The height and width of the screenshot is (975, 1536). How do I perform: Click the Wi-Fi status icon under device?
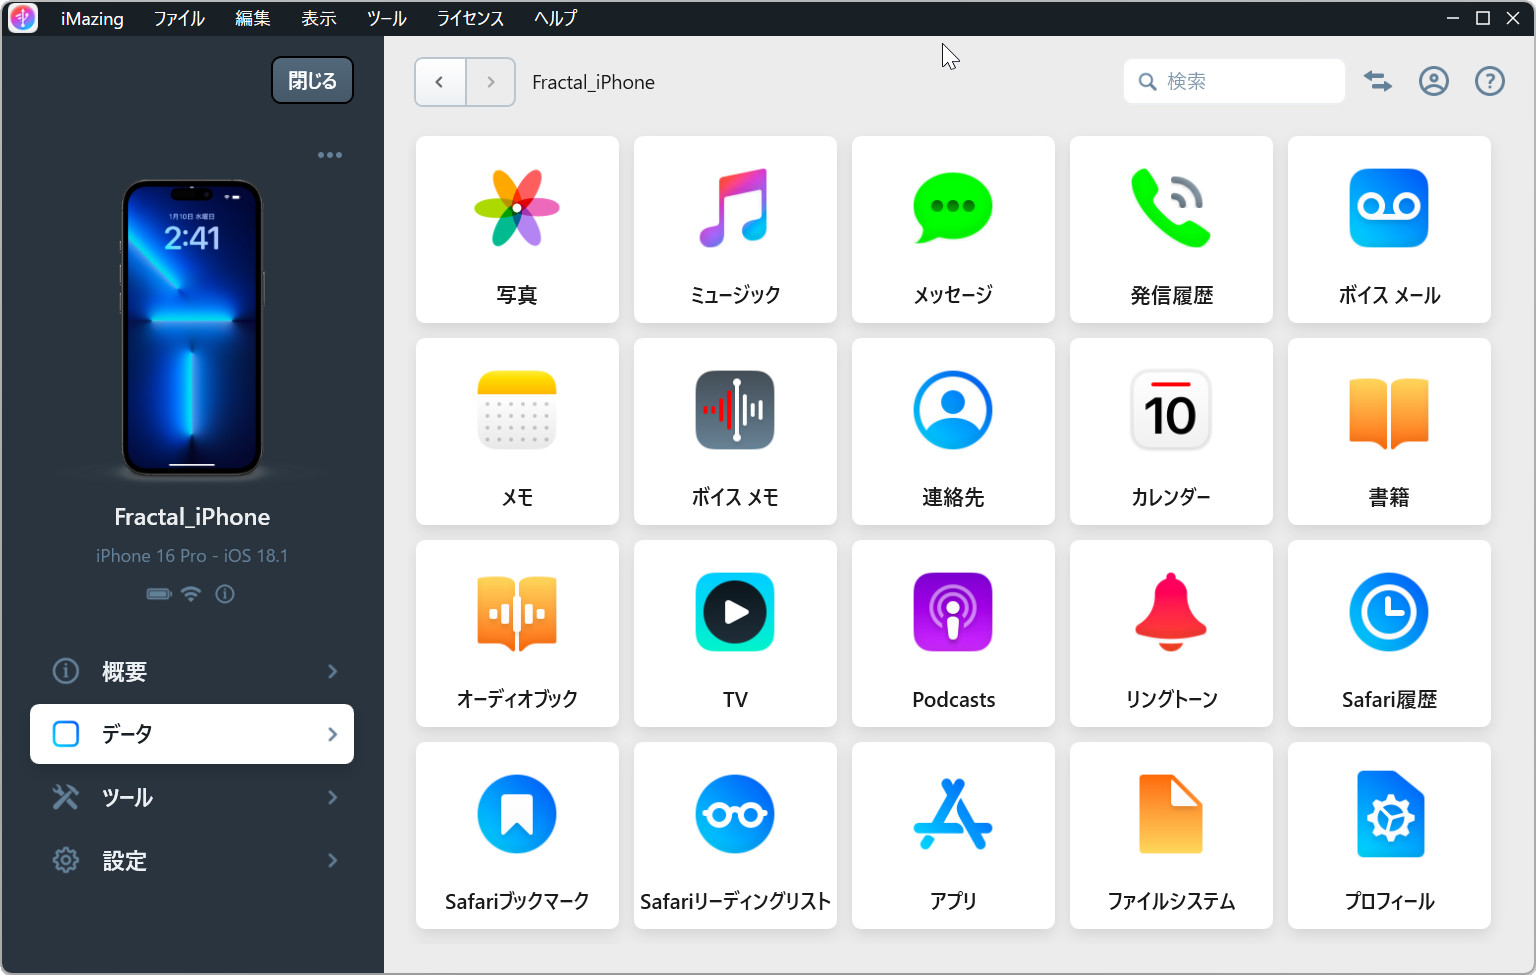tap(191, 594)
